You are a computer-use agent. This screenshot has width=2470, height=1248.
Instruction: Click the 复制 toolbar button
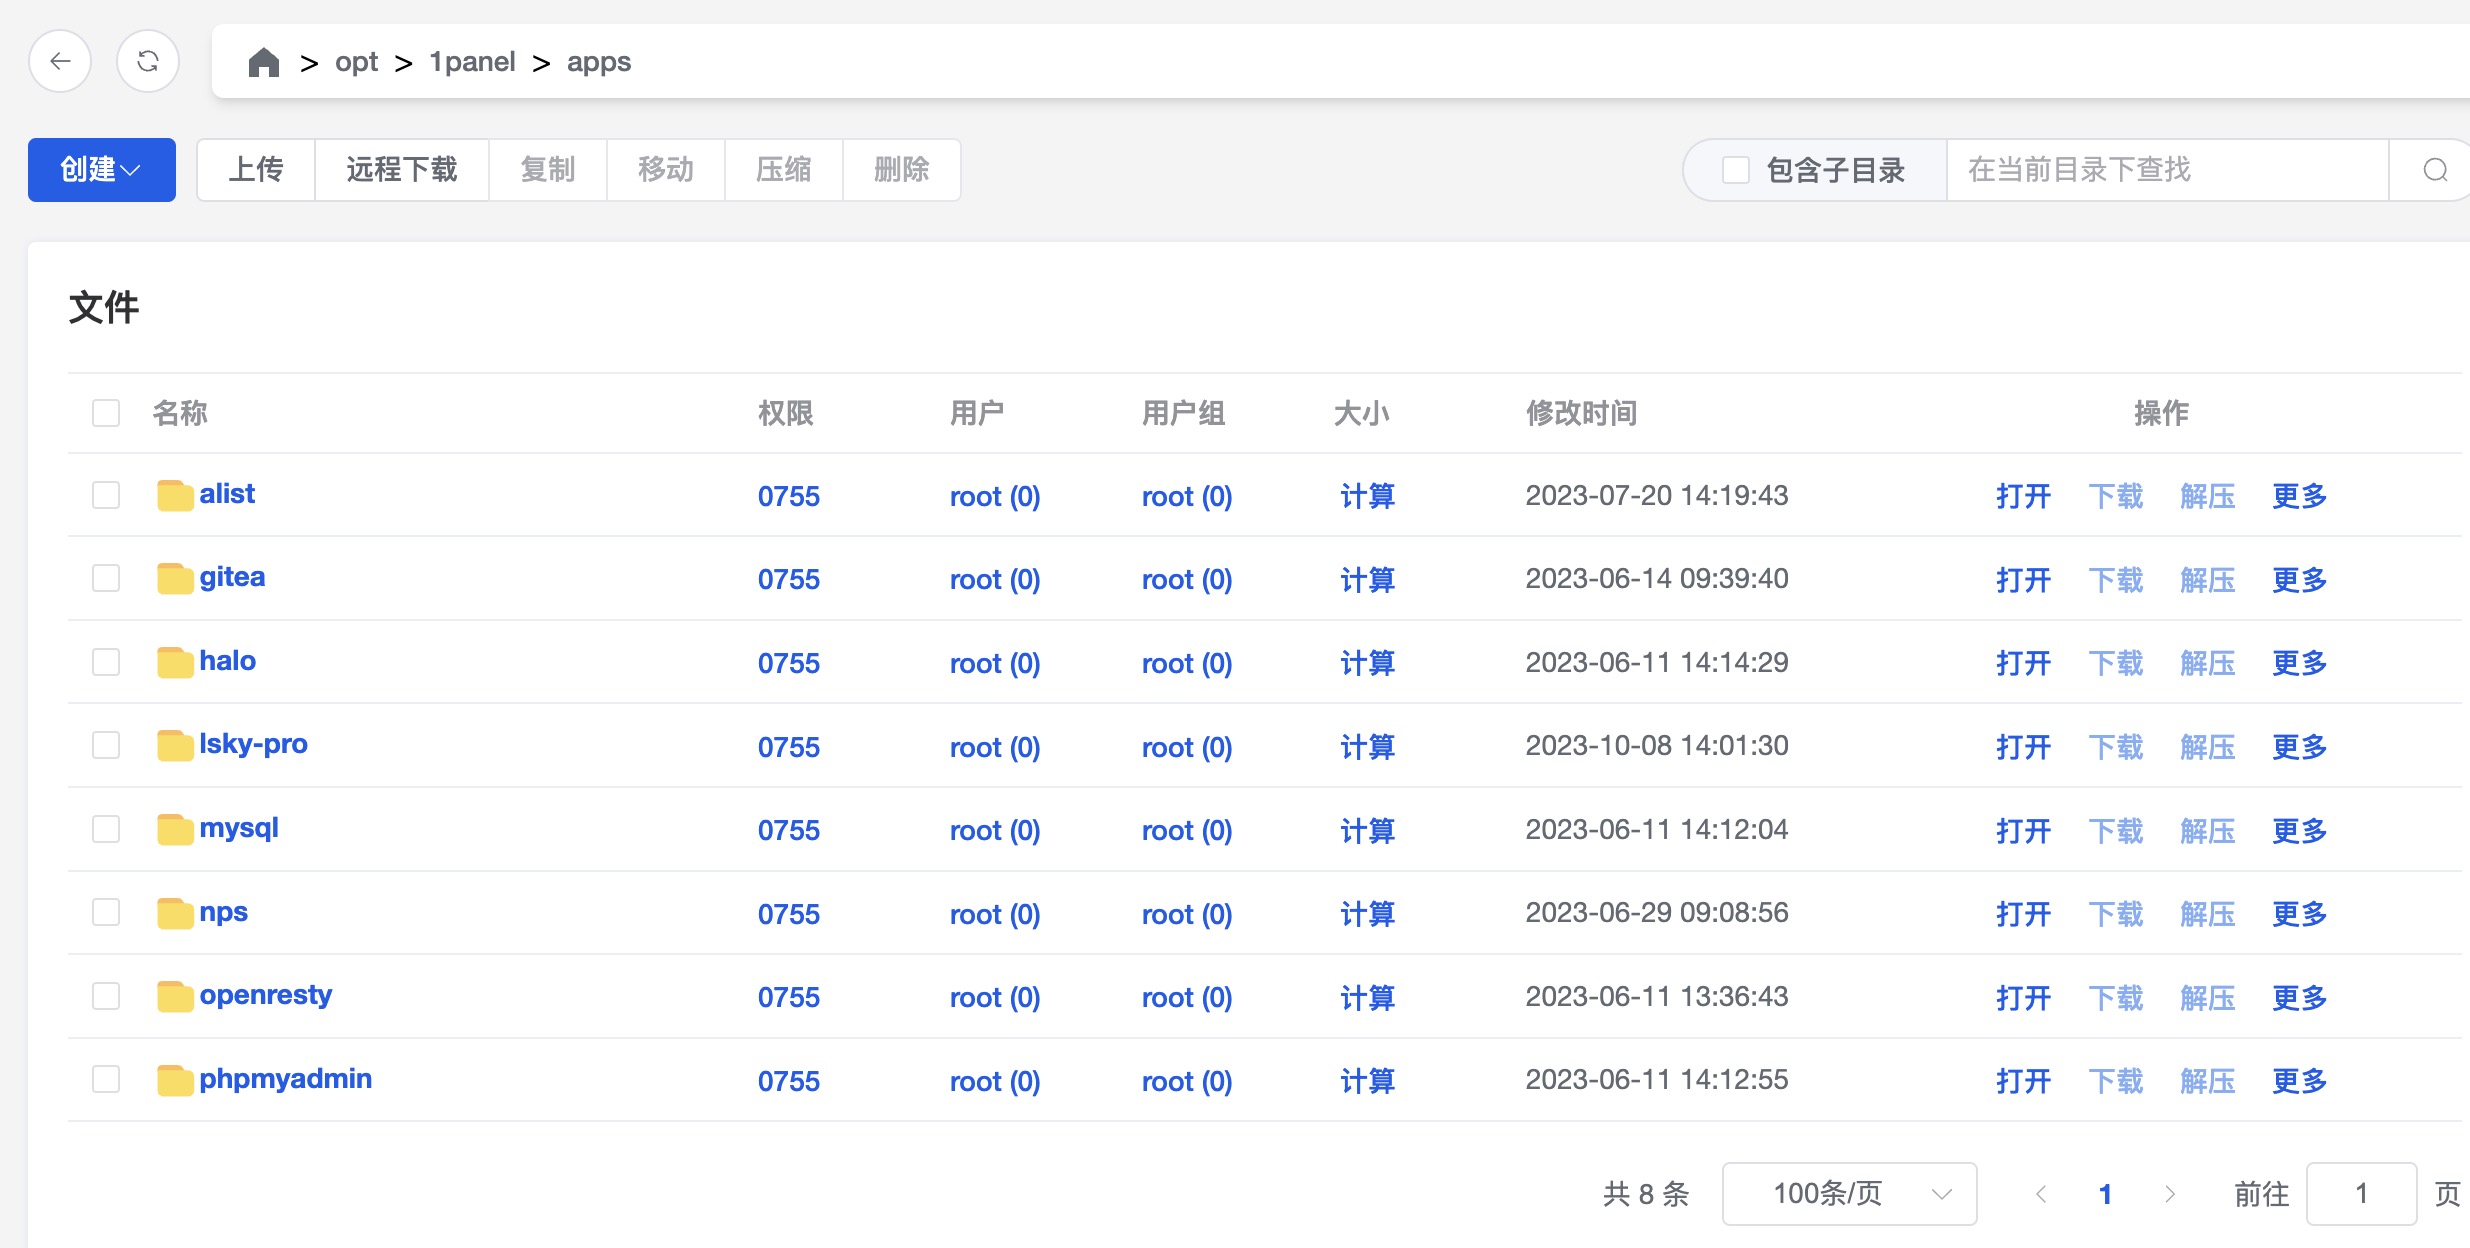point(548,170)
